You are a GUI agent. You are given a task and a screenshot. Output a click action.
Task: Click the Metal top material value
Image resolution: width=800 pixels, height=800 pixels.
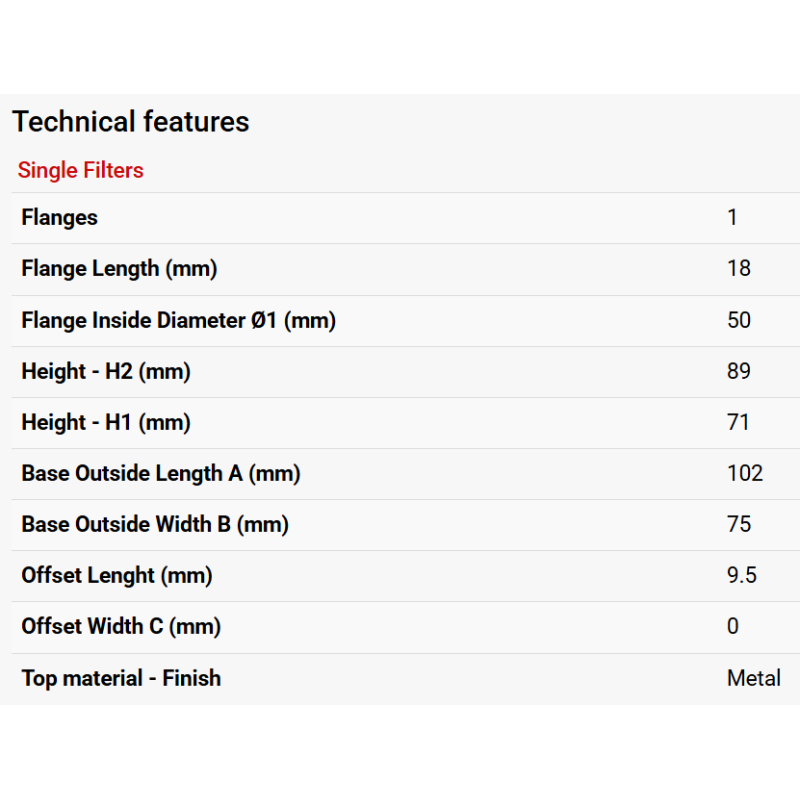coord(754,679)
